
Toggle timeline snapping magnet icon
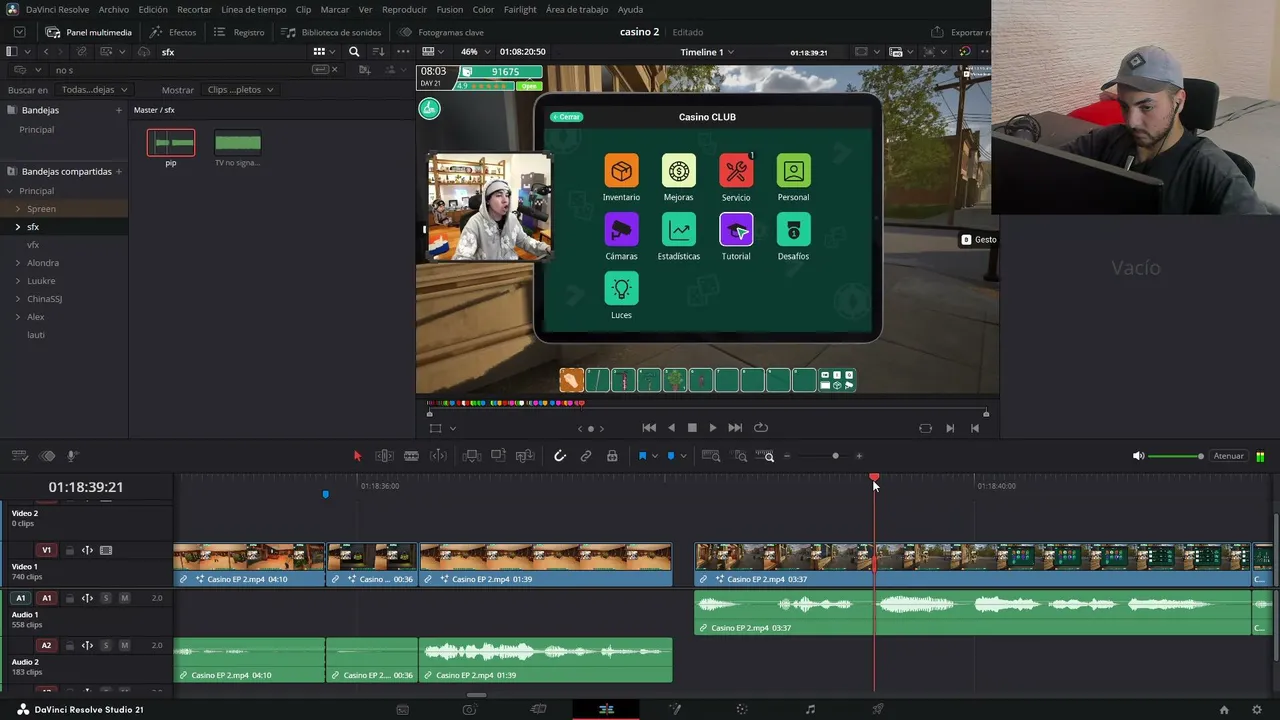click(560, 456)
